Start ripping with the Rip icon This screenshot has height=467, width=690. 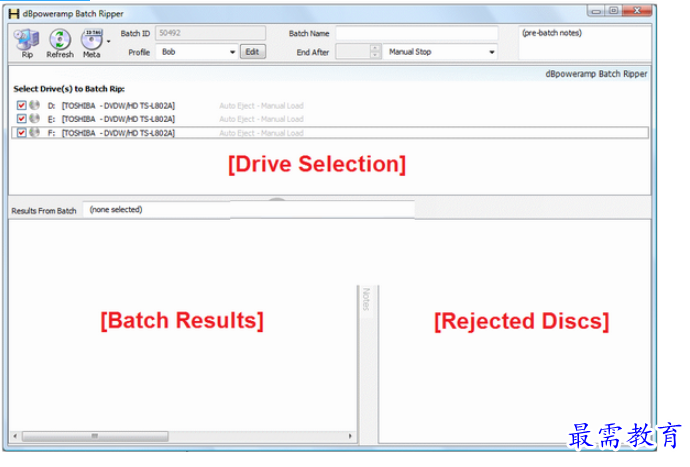pyautogui.click(x=27, y=43)
